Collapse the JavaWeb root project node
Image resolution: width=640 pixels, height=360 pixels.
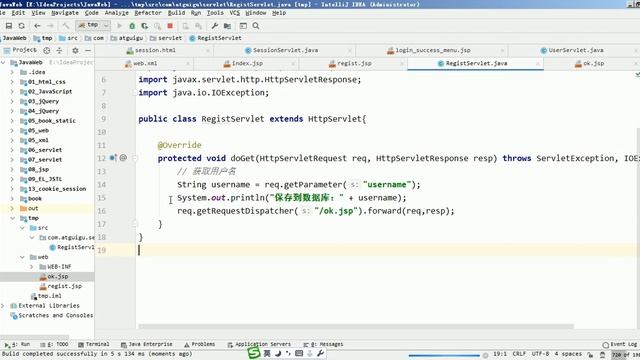point(3,62)
